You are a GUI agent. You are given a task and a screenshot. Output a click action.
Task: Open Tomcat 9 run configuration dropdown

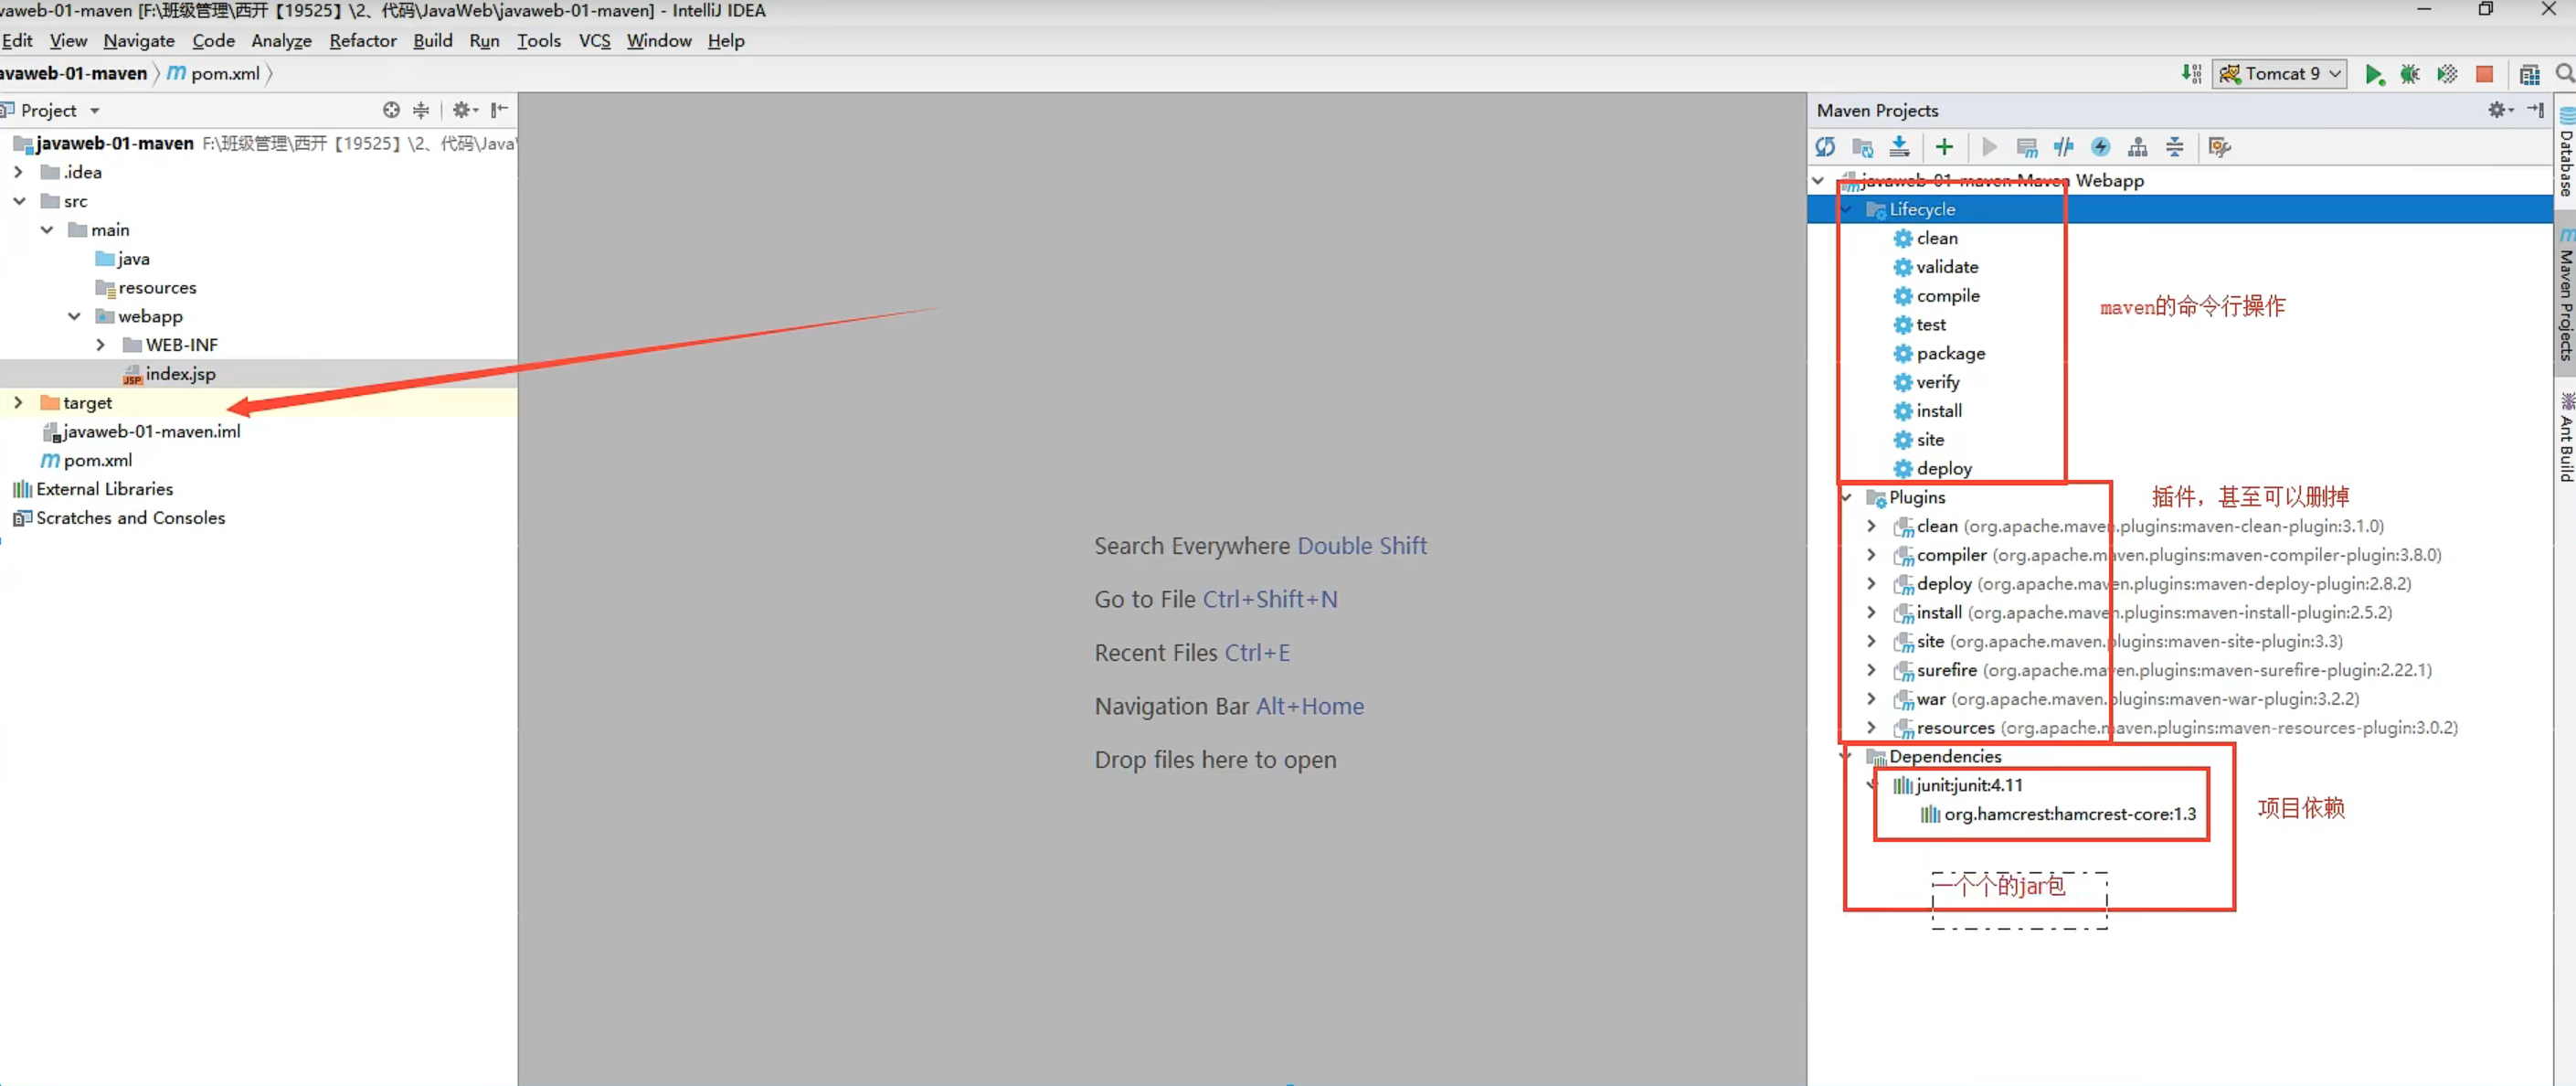click(x=2281, y=74)
